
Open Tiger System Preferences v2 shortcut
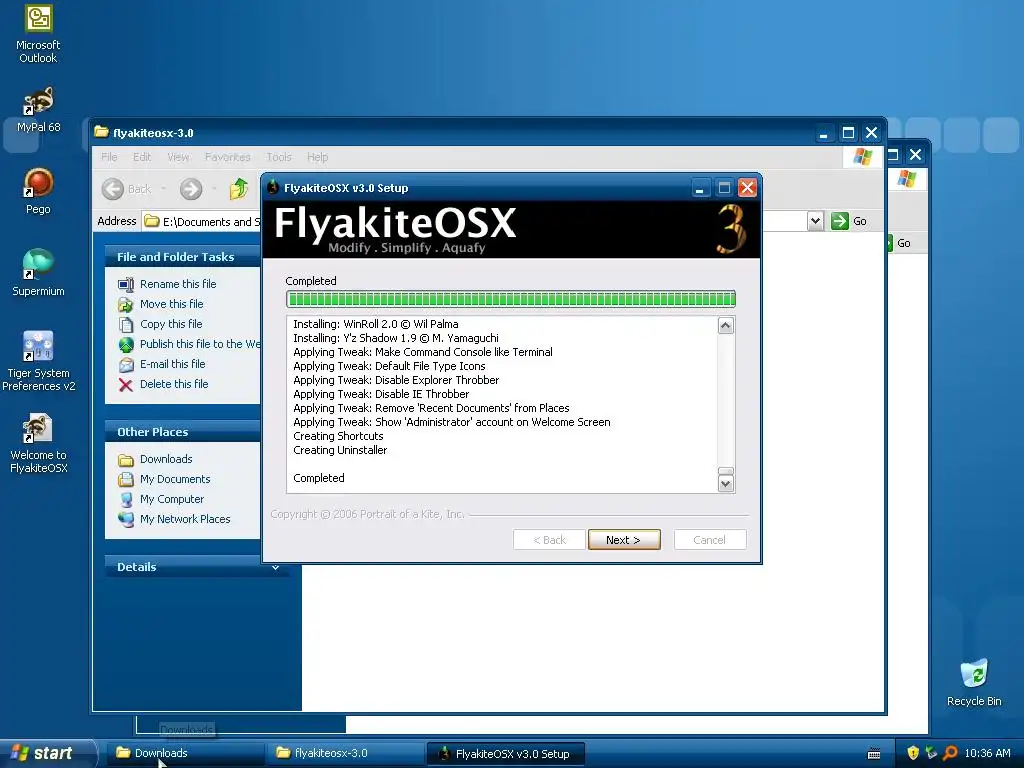pyautogui.click(x=39, y=360)
